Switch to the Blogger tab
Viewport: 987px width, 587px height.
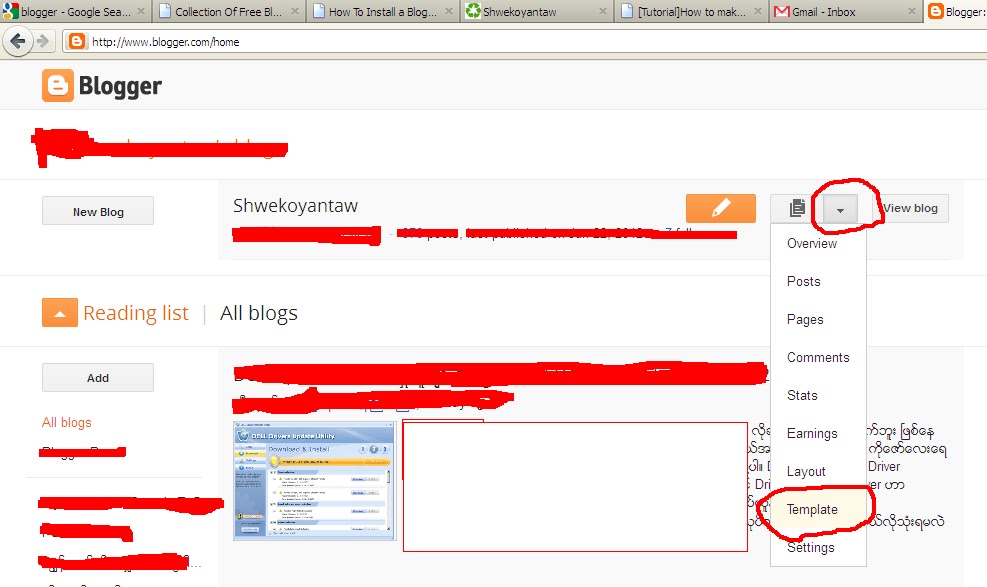(x=956, y=11)
